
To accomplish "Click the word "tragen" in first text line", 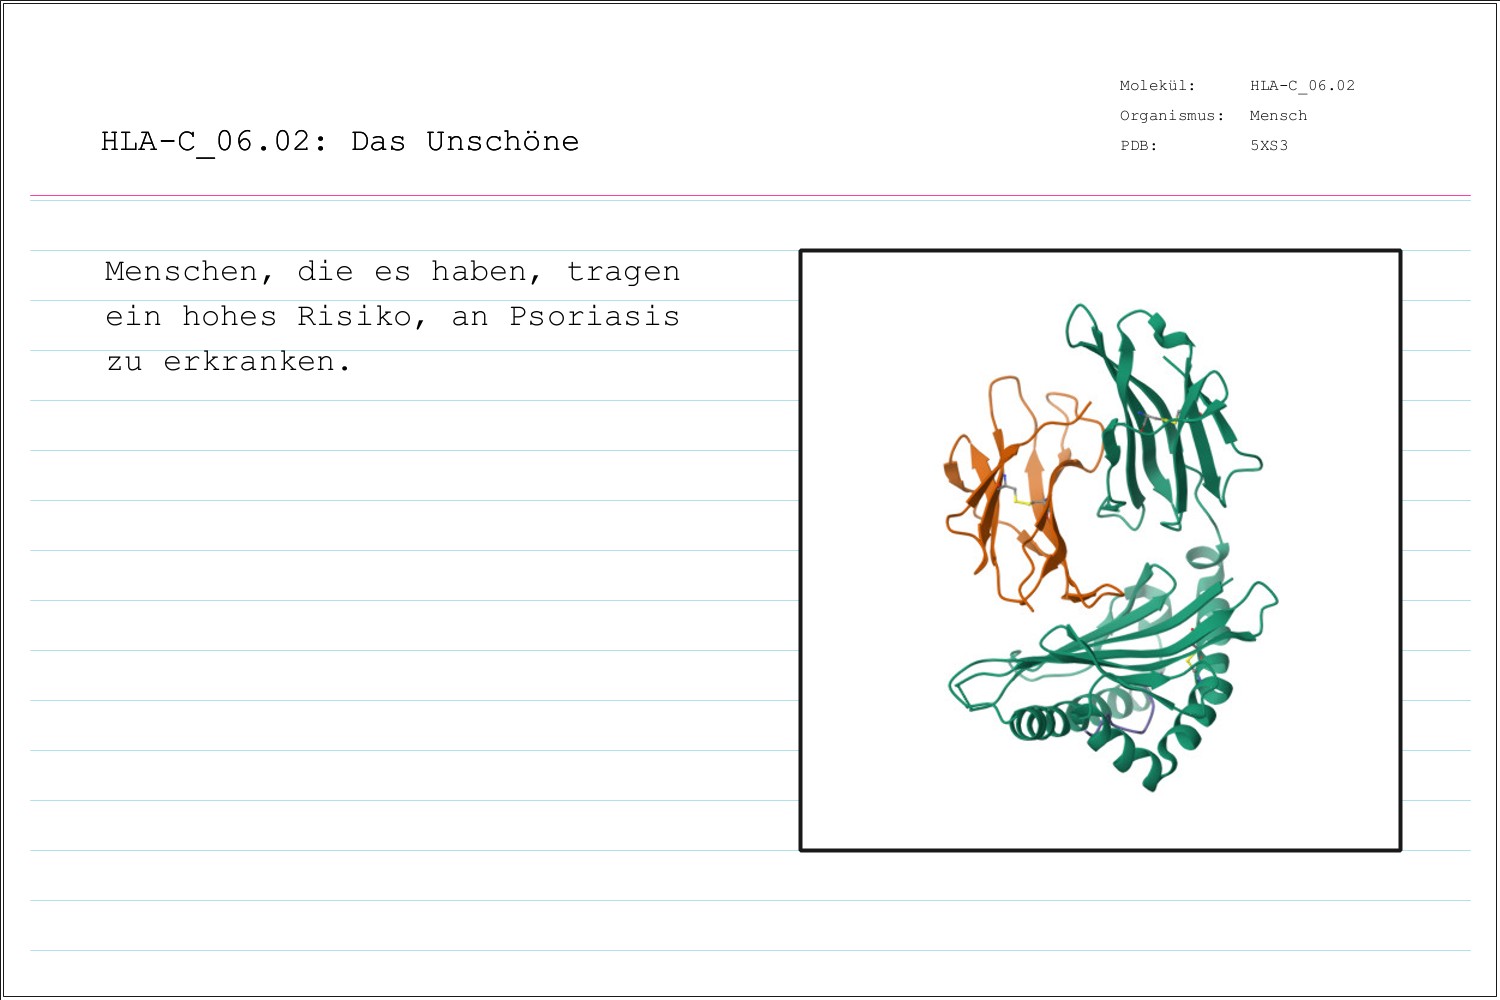I will 623,272.
